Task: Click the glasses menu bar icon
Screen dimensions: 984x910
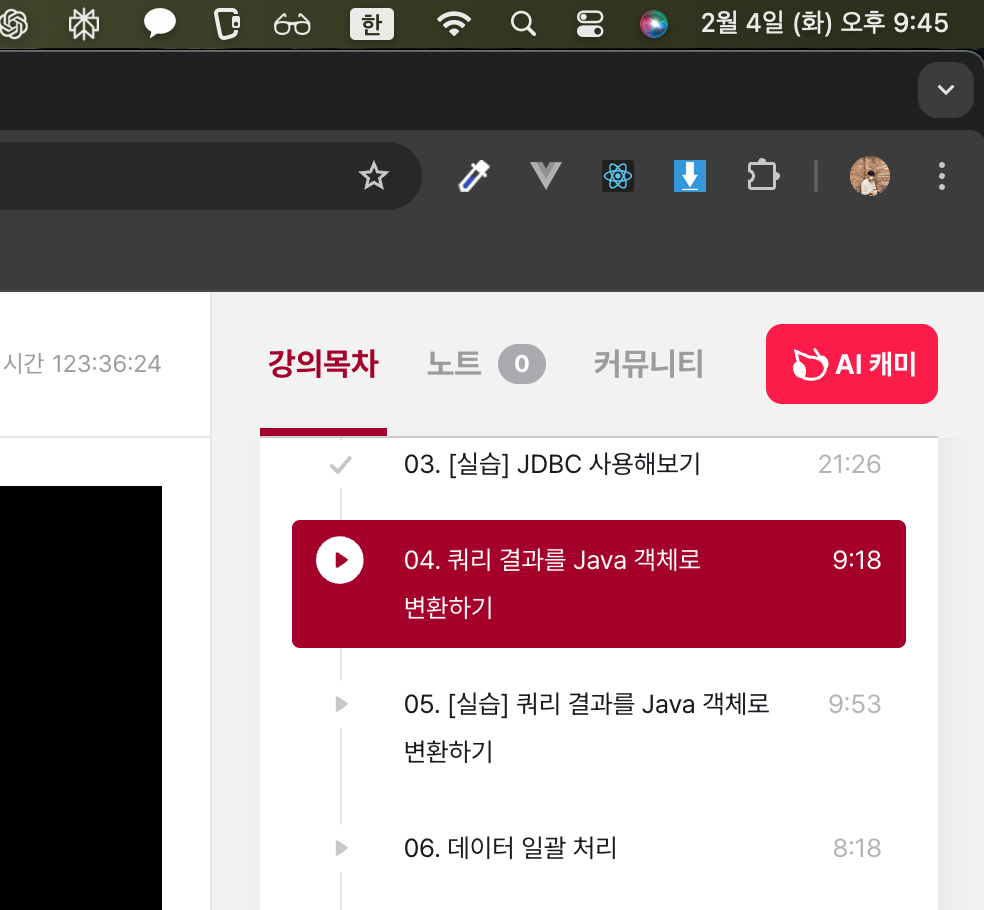Action: click(x=292, y=25)
